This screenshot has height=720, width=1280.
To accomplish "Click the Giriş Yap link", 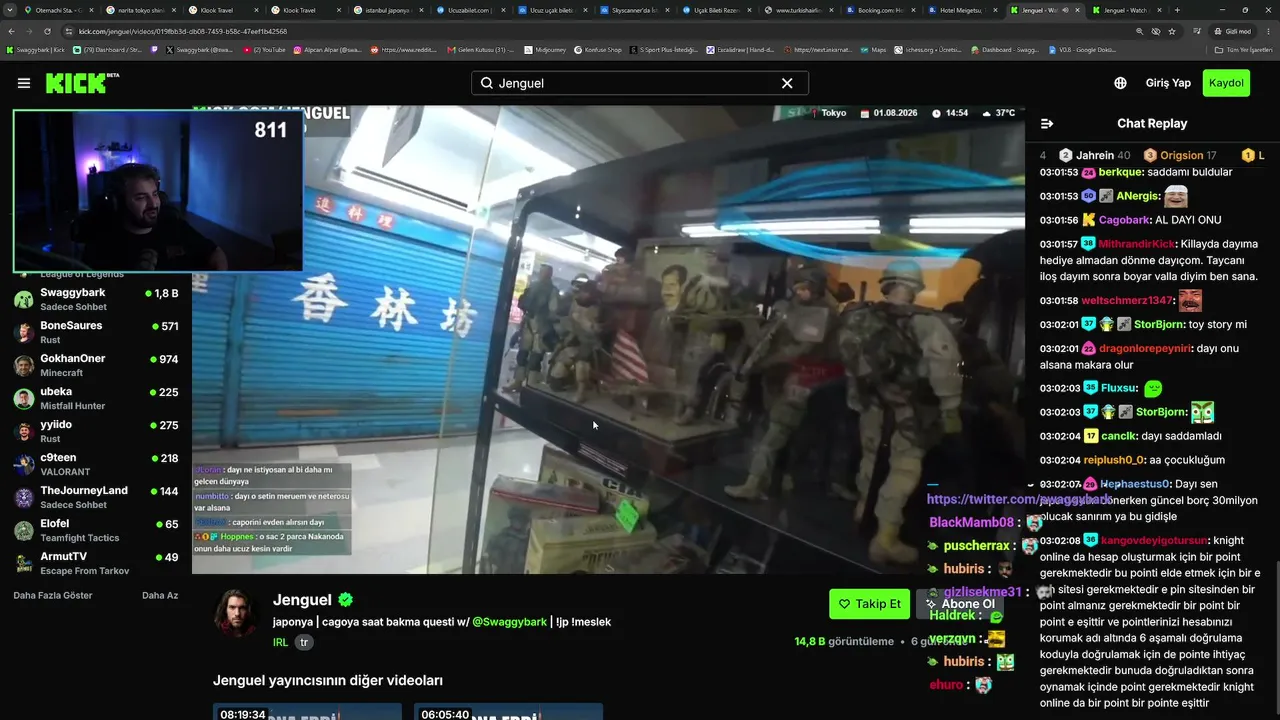I will [x=1168, y=83].
